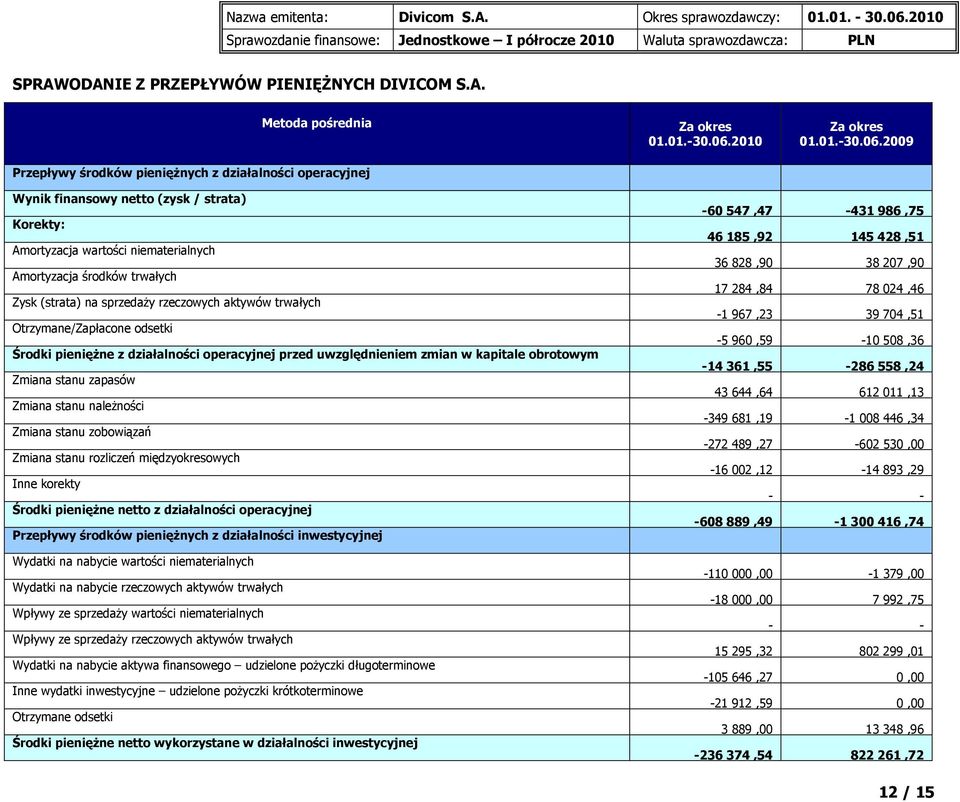960x802 pixels.
Task: Click 'Wpływy ze sprzedaży rzeczowych aktywów trwałych' label
Action: tap(152, 639)
